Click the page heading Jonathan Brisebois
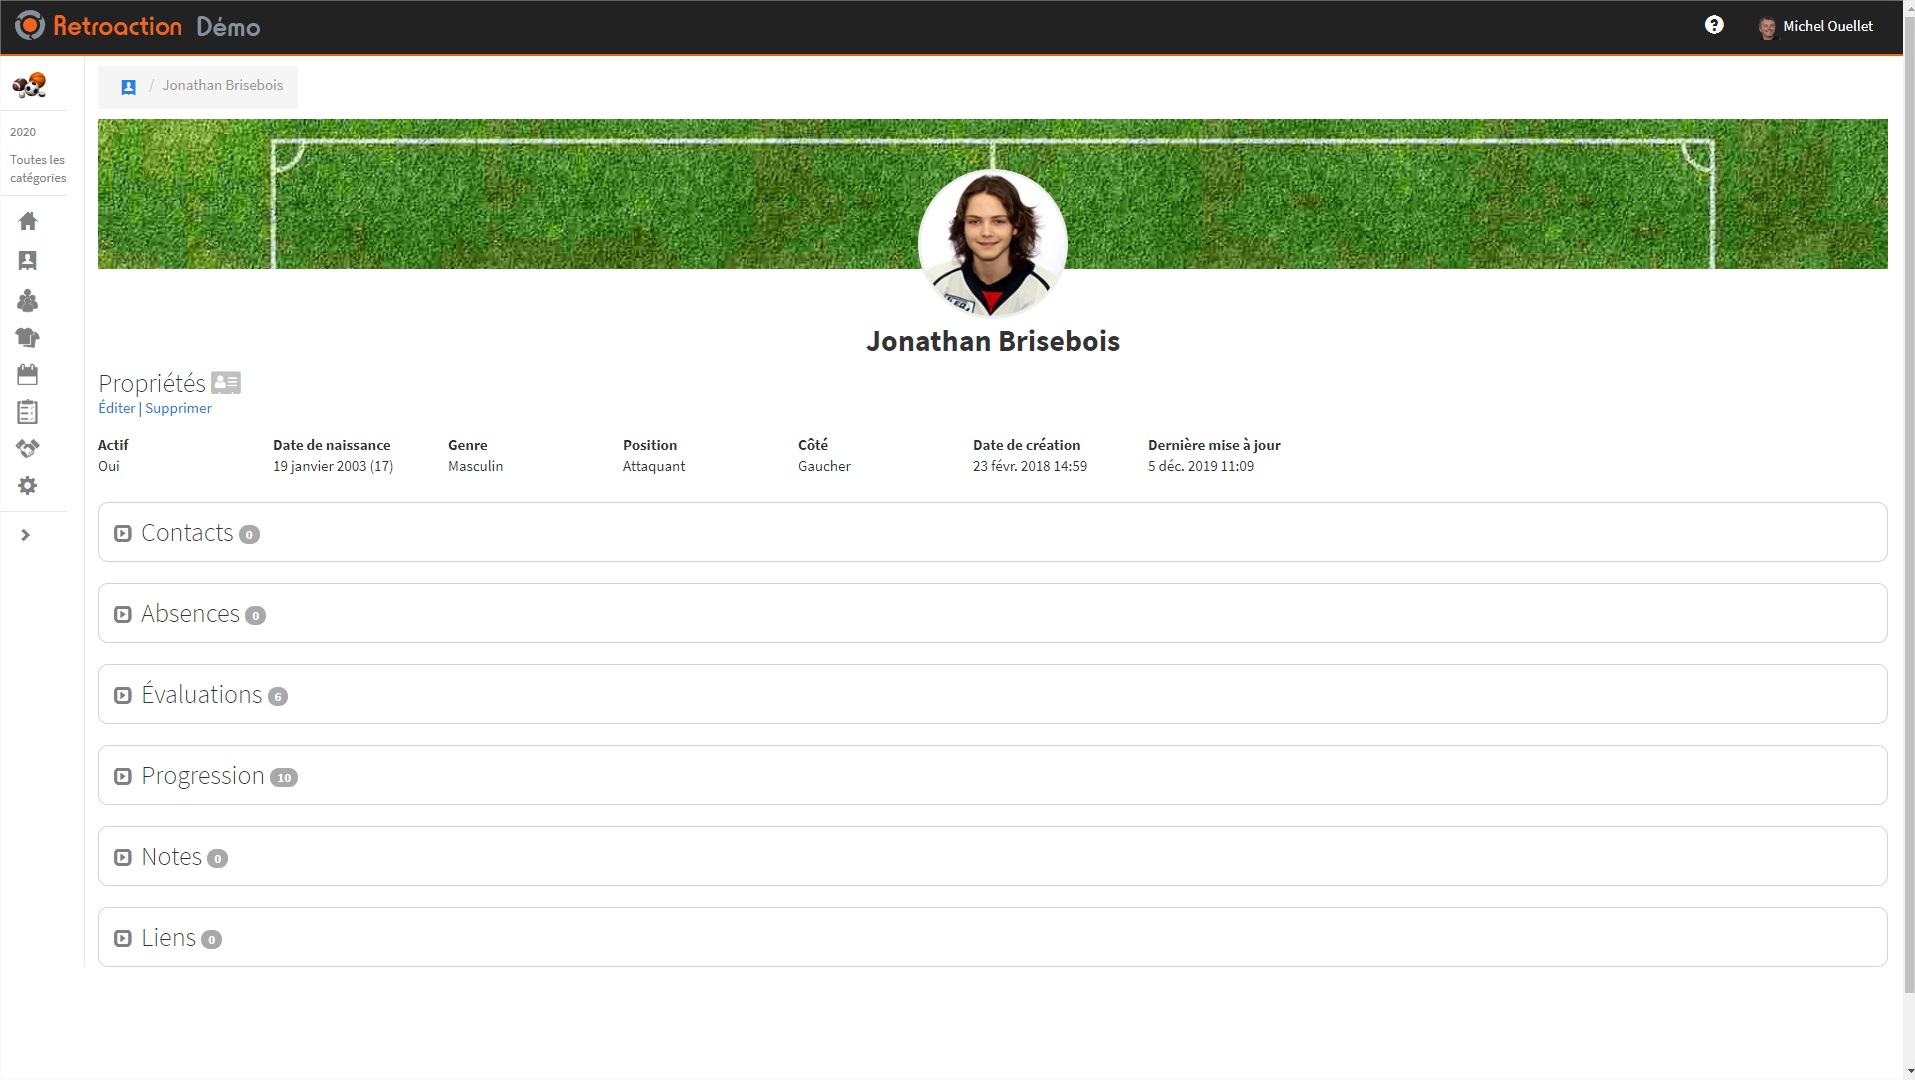Viewport: 1915px width, 1080px height. 993,341
